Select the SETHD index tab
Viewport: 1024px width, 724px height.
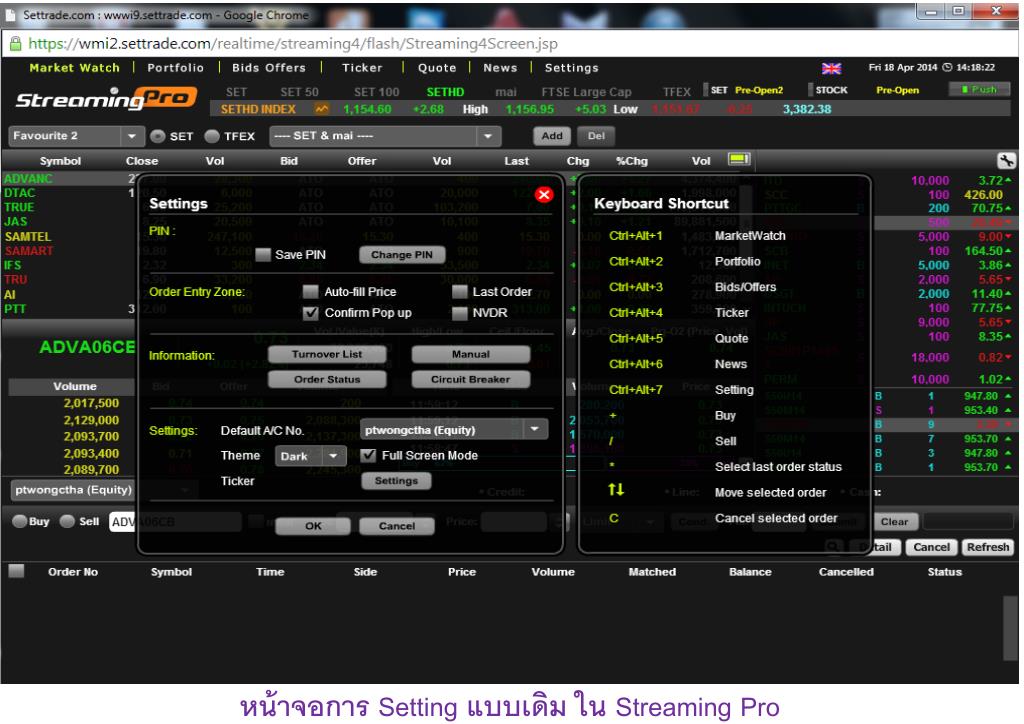pyautogui.click(x=445, y=92)
